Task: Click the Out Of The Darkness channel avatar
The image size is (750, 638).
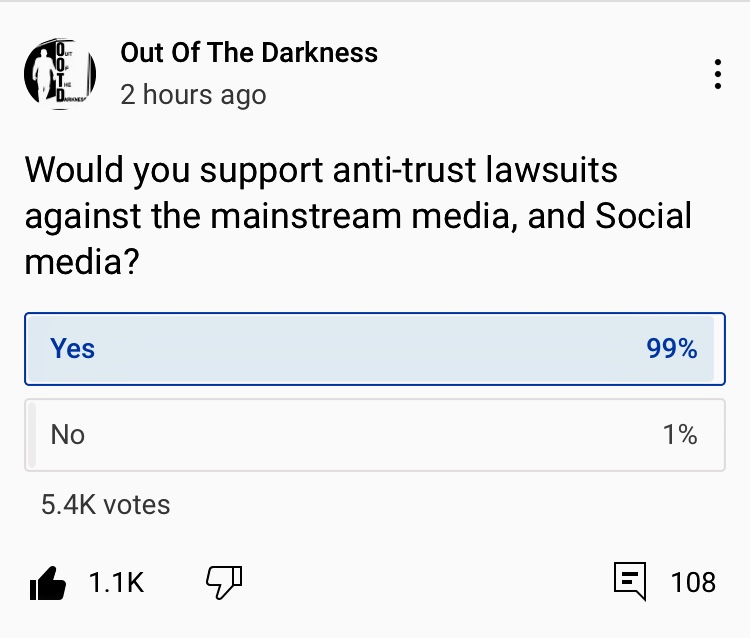Action: click(x=59, y=74)
